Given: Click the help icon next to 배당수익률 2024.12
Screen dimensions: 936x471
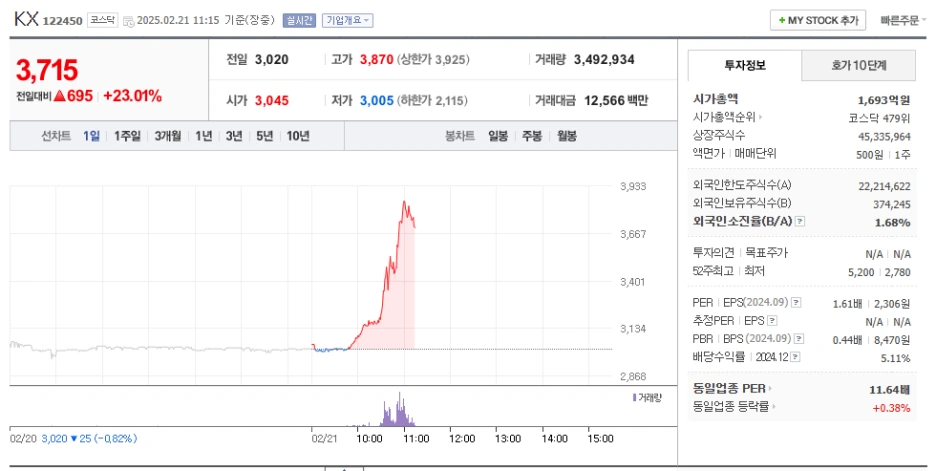Looking at the screenshot, I should click(x=795, y=357).
